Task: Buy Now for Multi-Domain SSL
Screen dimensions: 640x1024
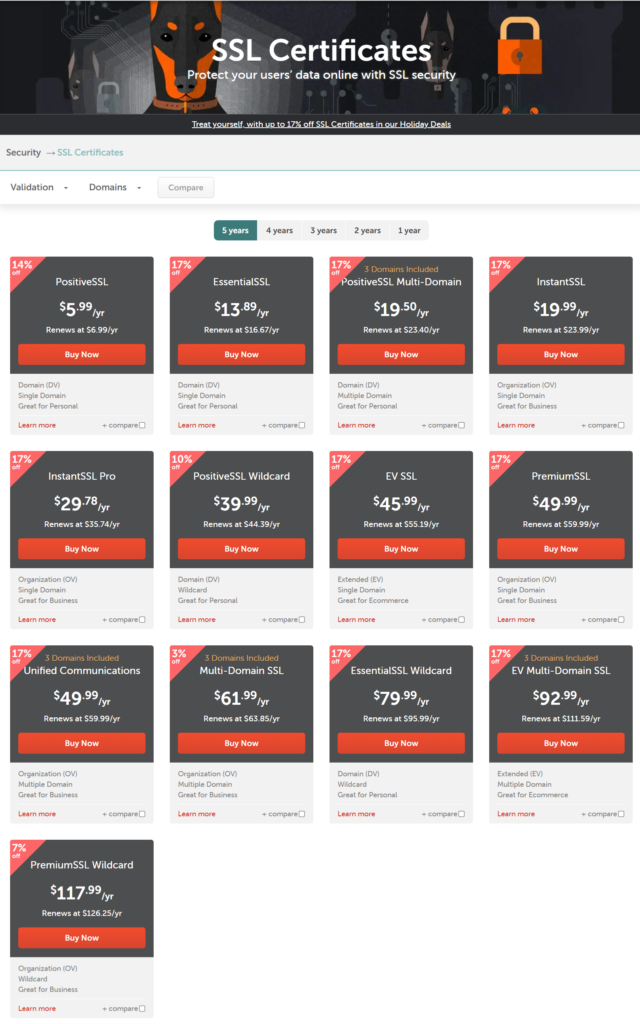Action: coord(242,743)
